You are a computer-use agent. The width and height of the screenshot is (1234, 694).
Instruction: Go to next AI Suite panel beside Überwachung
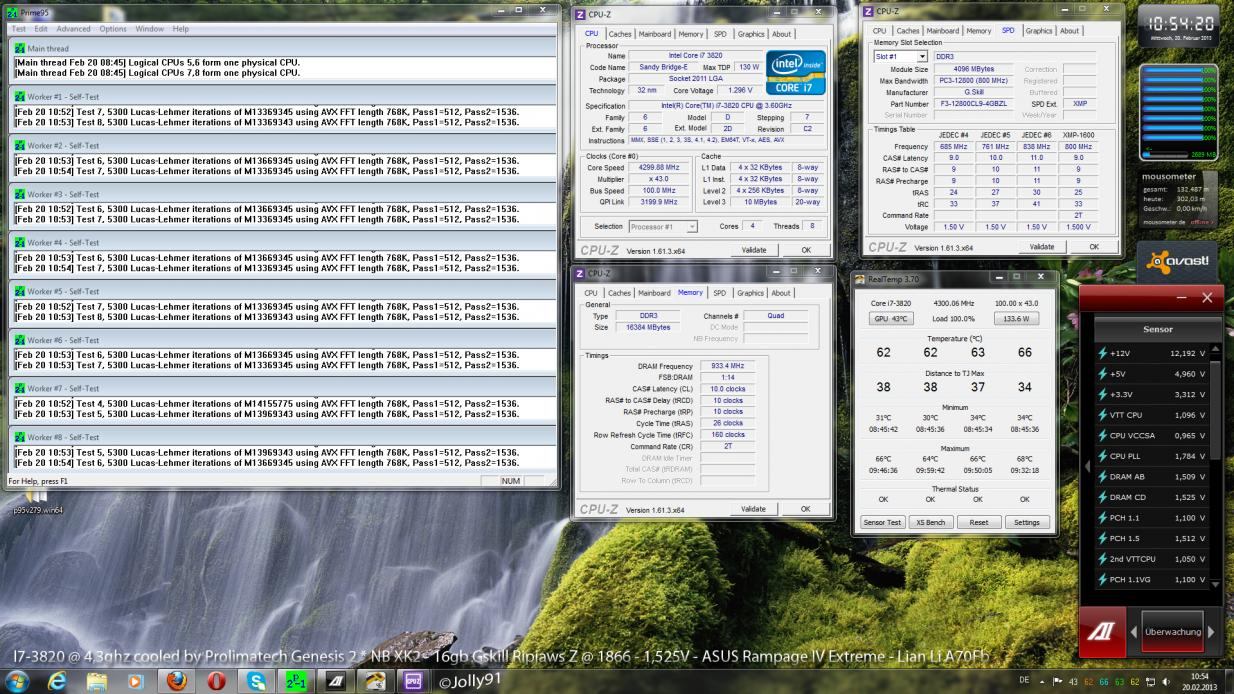[1212, 631]
